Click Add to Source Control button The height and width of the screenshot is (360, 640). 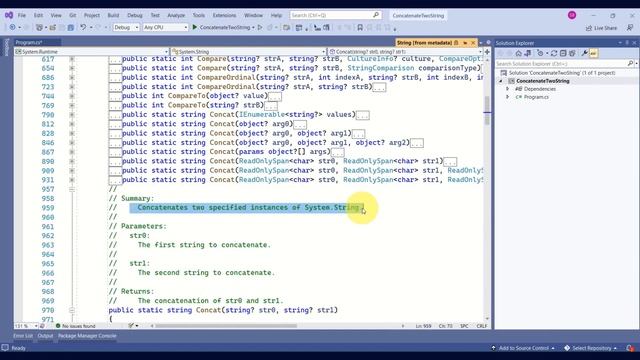point(523,348)
